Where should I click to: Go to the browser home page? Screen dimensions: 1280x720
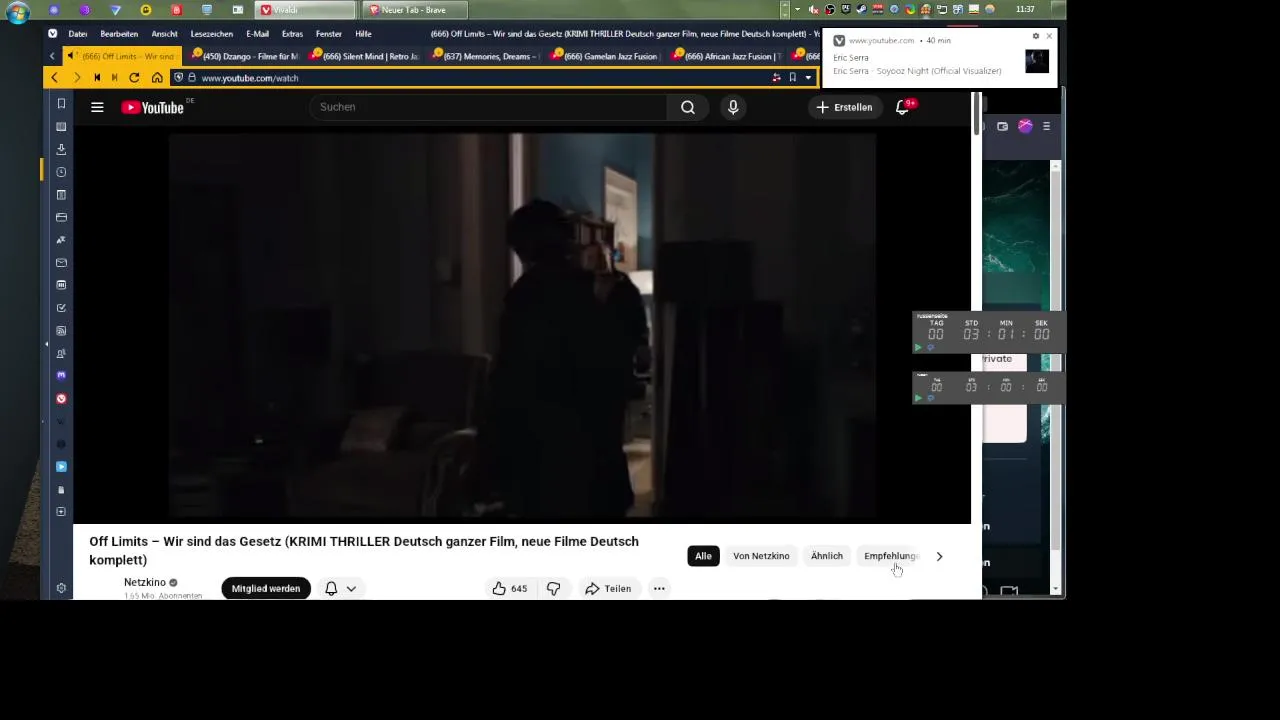click(x=157, y=78)
